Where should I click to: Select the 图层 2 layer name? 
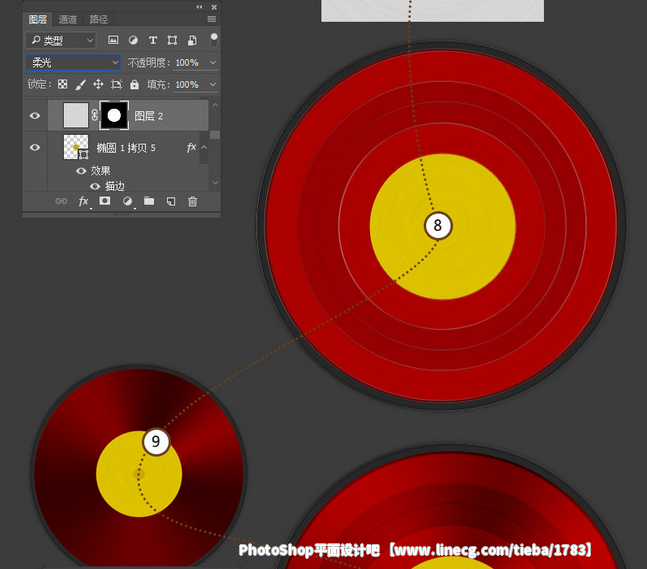[149, 116]
